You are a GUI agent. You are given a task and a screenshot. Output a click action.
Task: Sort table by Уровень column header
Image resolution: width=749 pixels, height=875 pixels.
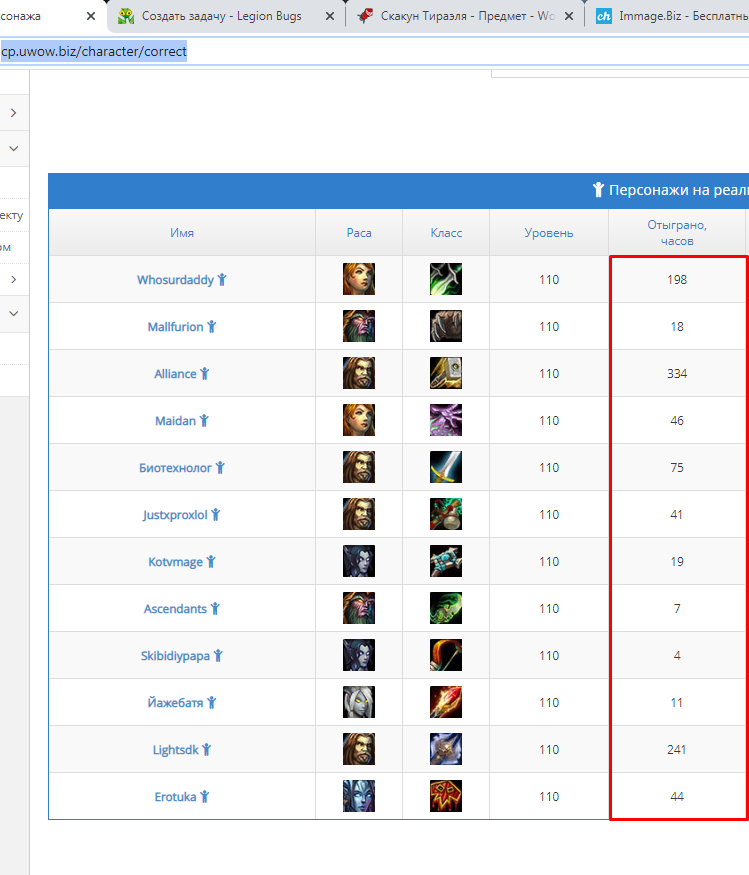tap(549, 233)
